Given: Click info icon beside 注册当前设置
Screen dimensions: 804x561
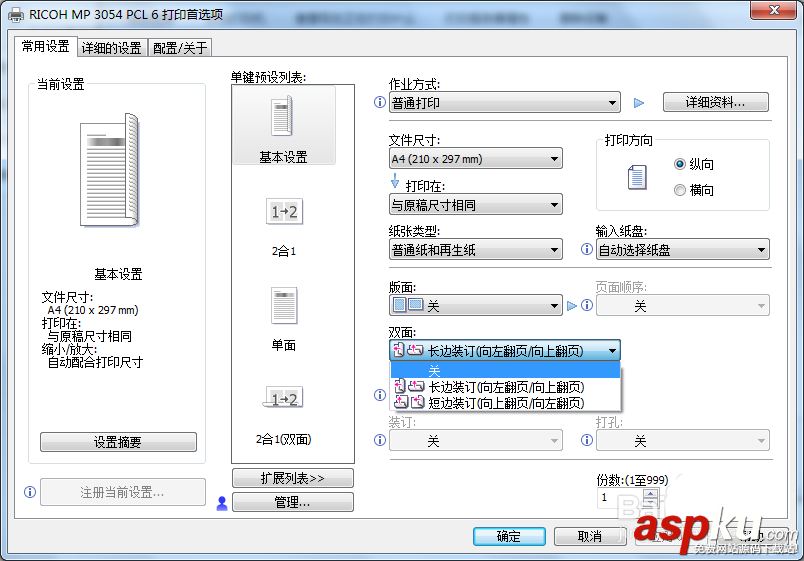Looking at the screenshot, I should tap(30, 492).
